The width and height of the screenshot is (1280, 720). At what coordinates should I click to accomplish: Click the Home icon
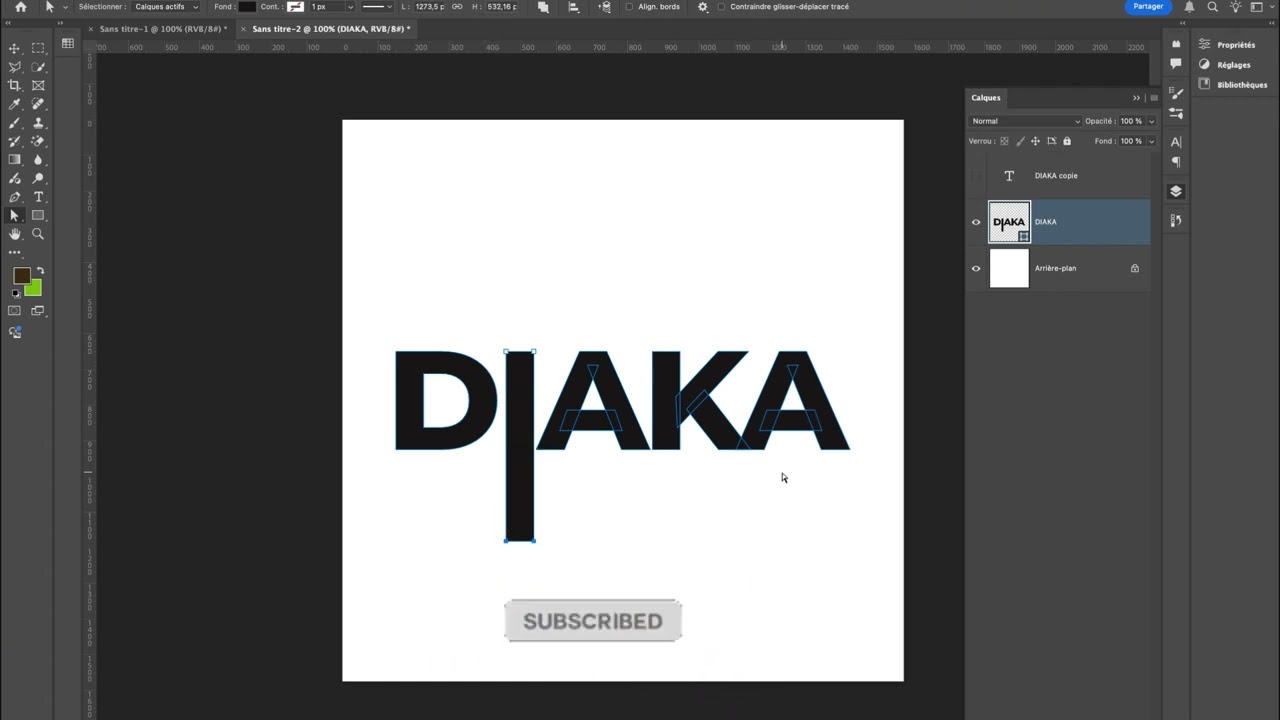20,7
